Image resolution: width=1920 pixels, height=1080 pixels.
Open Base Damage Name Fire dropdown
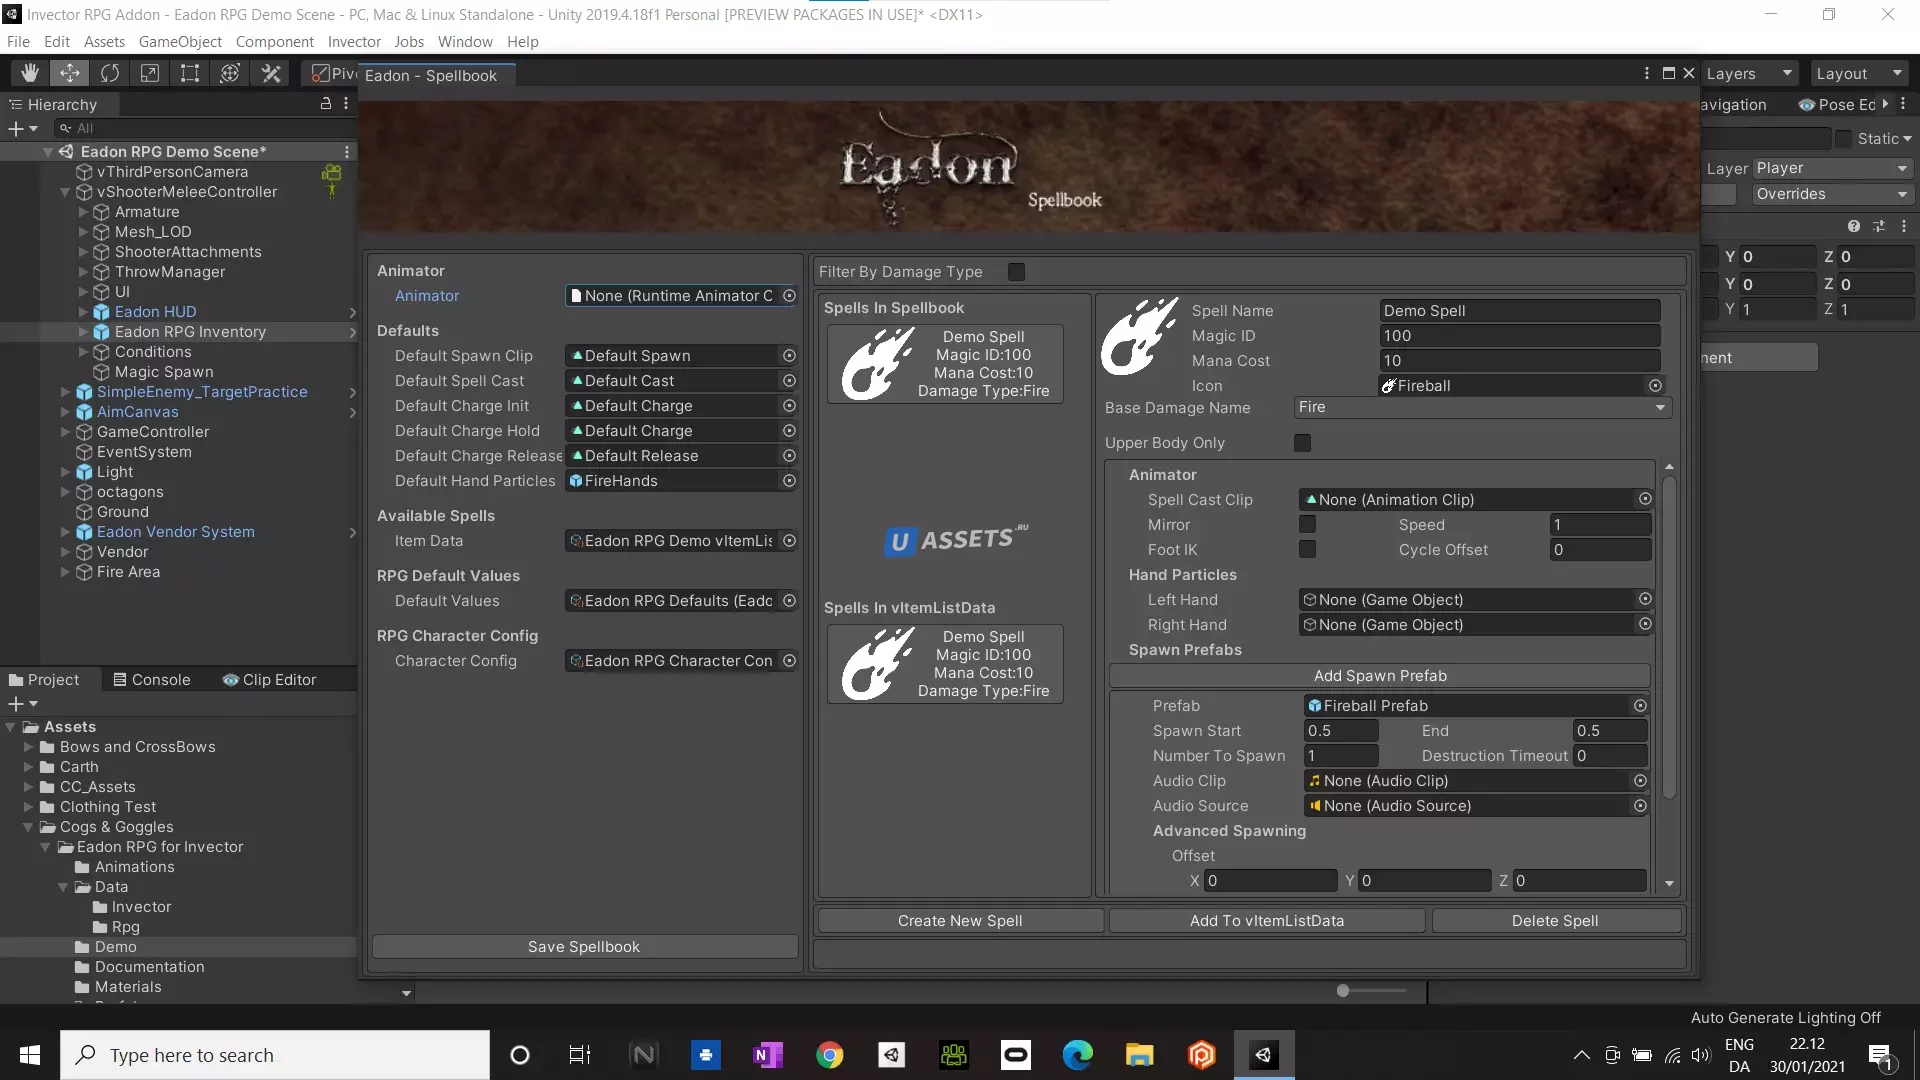coord(1482,407)
